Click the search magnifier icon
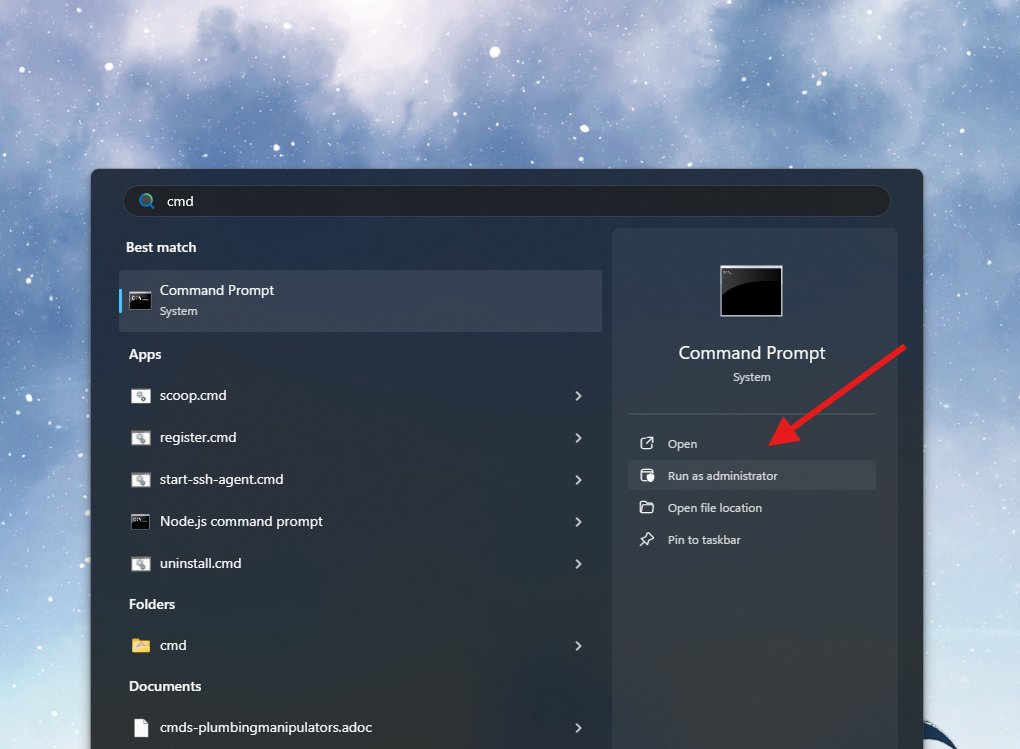 (147, 201)
